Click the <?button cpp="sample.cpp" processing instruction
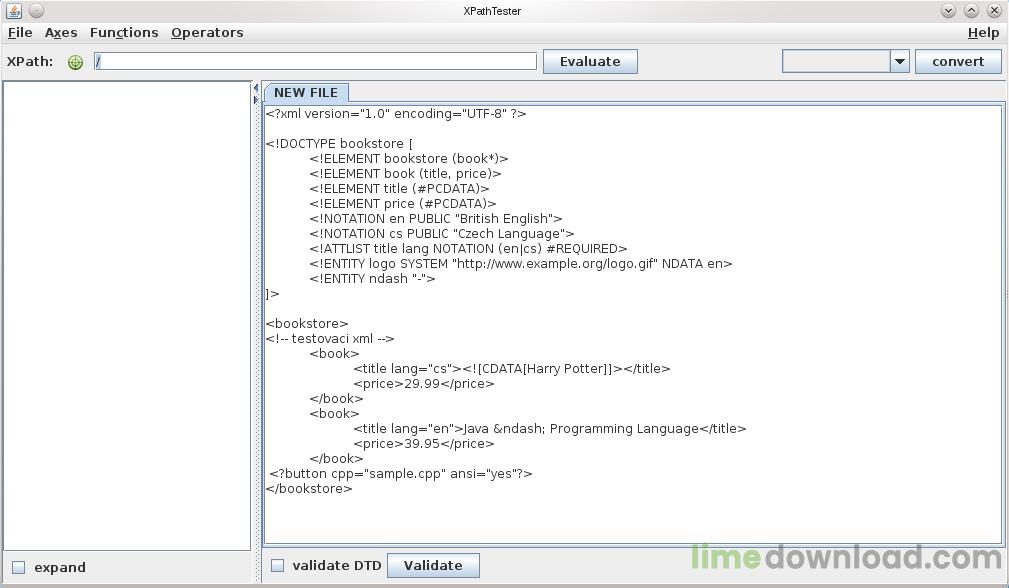 (400, 473)
